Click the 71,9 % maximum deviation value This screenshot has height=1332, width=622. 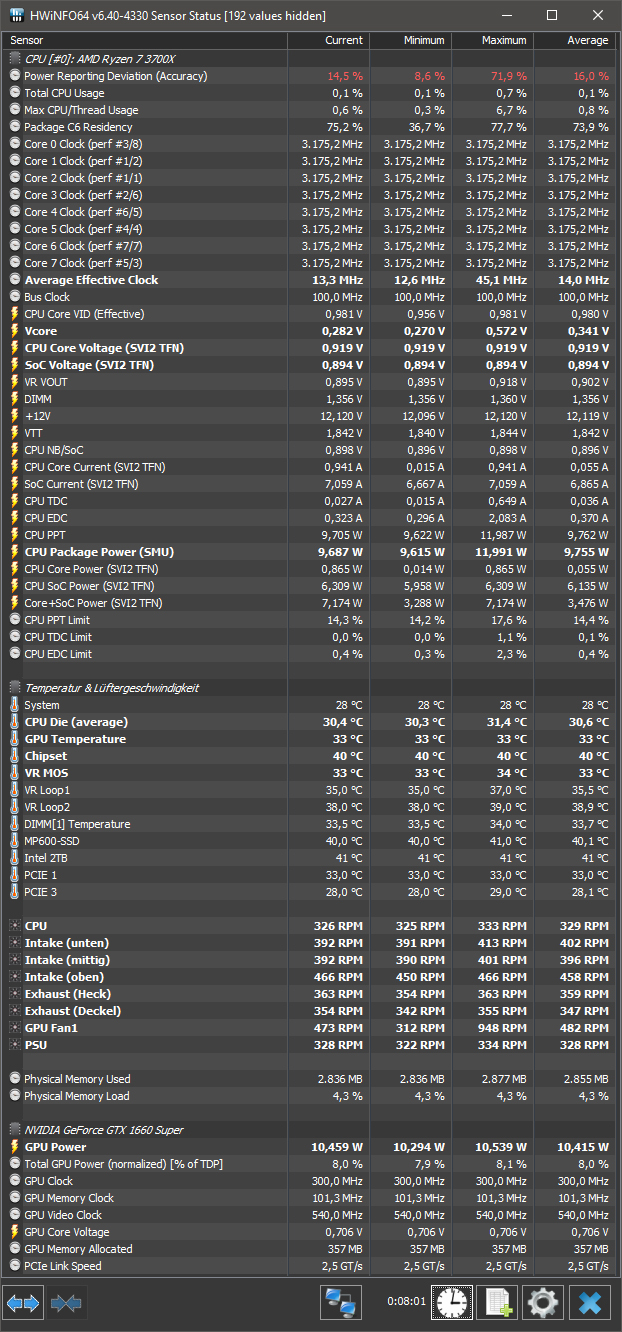tap(507, 76)
